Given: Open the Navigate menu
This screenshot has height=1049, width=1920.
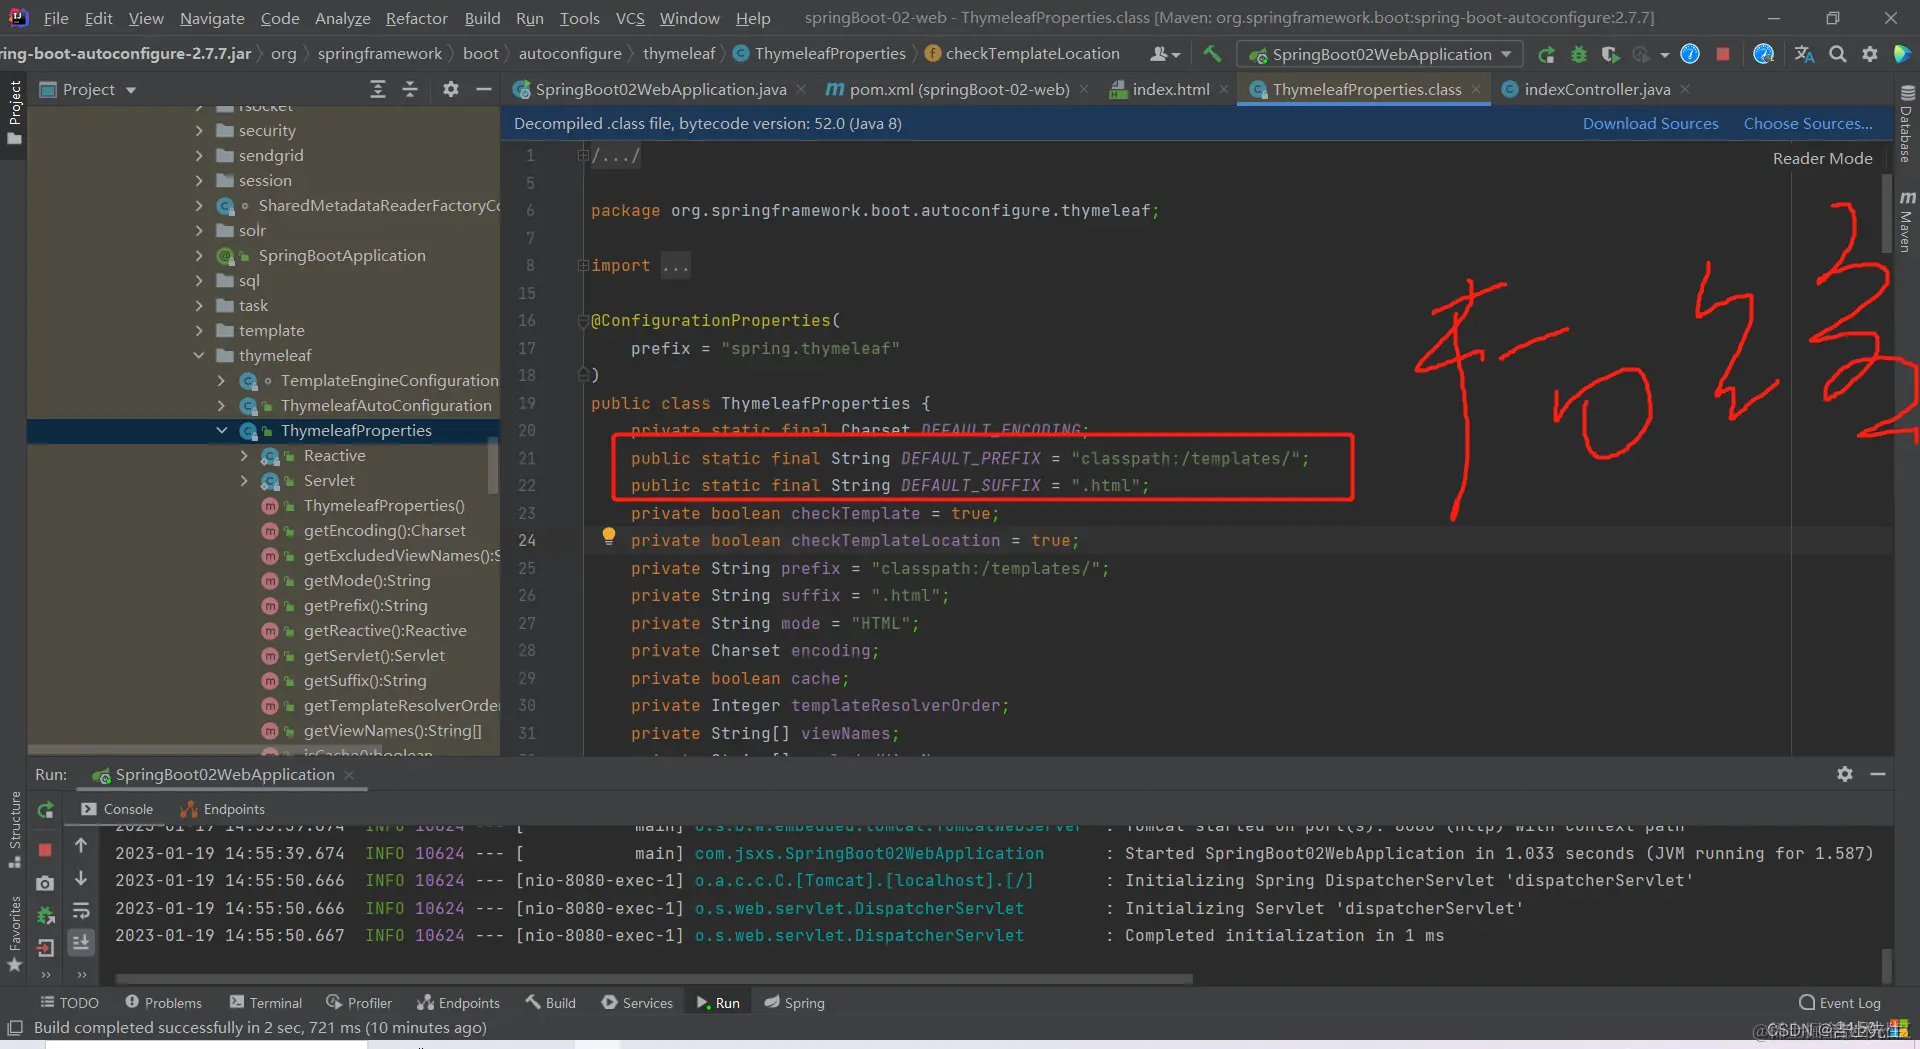Looking at the screenshot, I should (212, 18).
